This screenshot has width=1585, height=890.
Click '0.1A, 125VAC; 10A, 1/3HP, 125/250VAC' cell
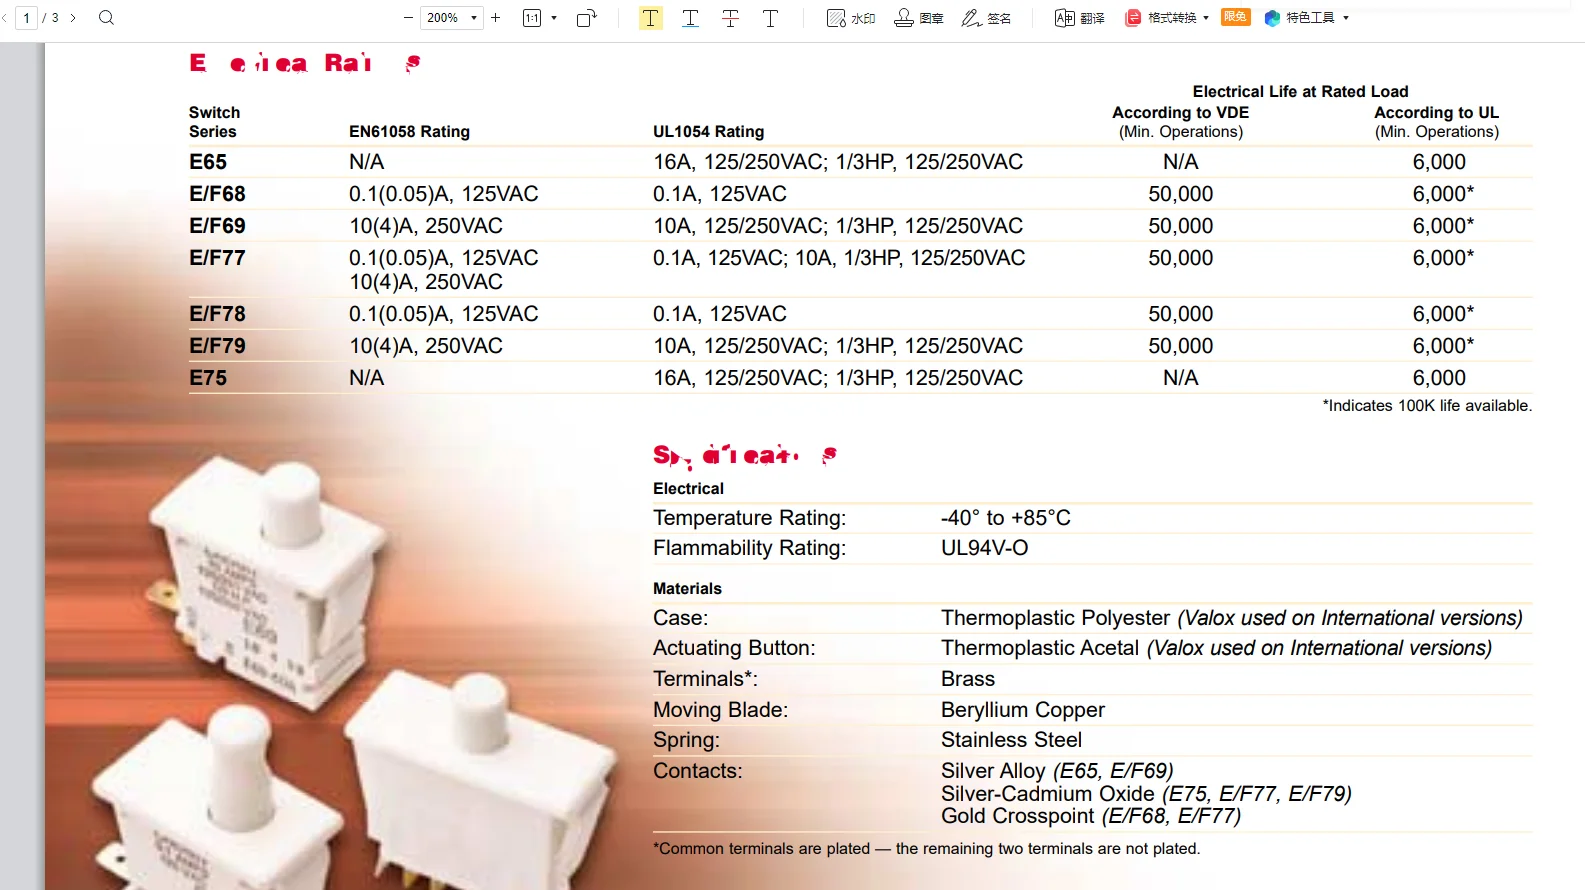tap(839, 258)
